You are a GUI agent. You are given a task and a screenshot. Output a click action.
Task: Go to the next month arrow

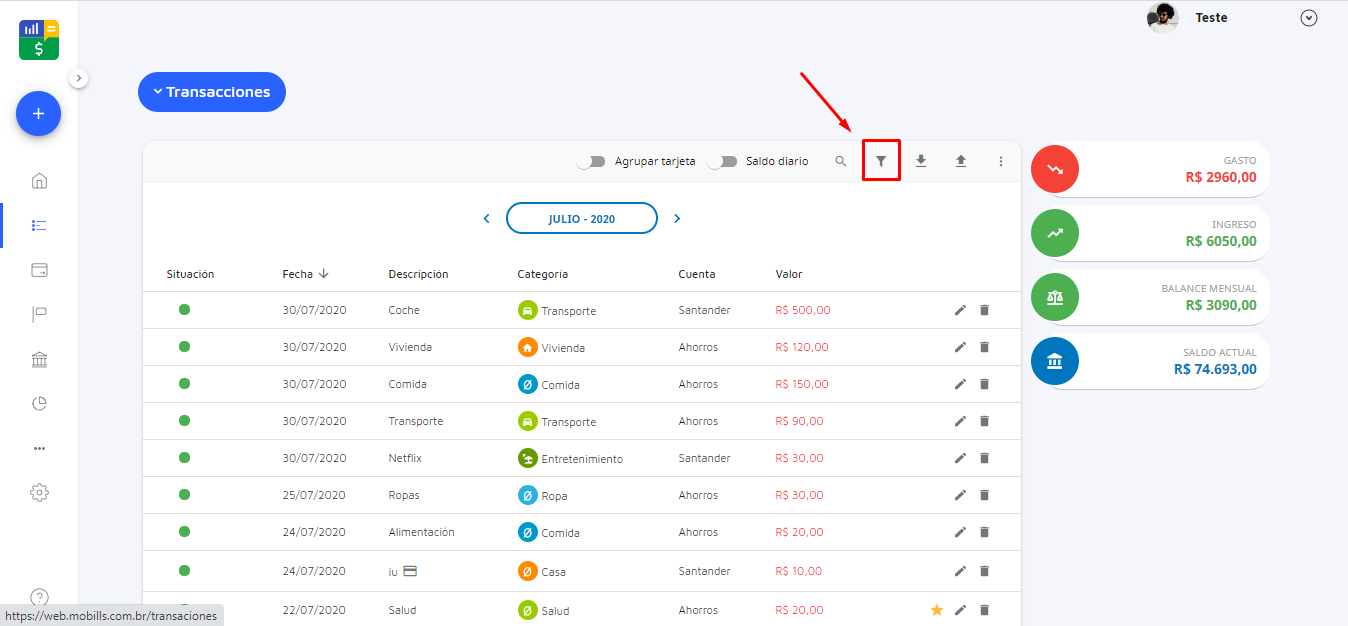pos(677,218)
